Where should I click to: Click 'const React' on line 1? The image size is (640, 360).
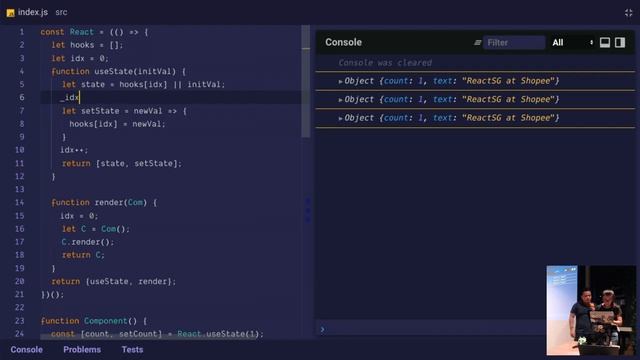pyautogui.click(x=67, y=32)
